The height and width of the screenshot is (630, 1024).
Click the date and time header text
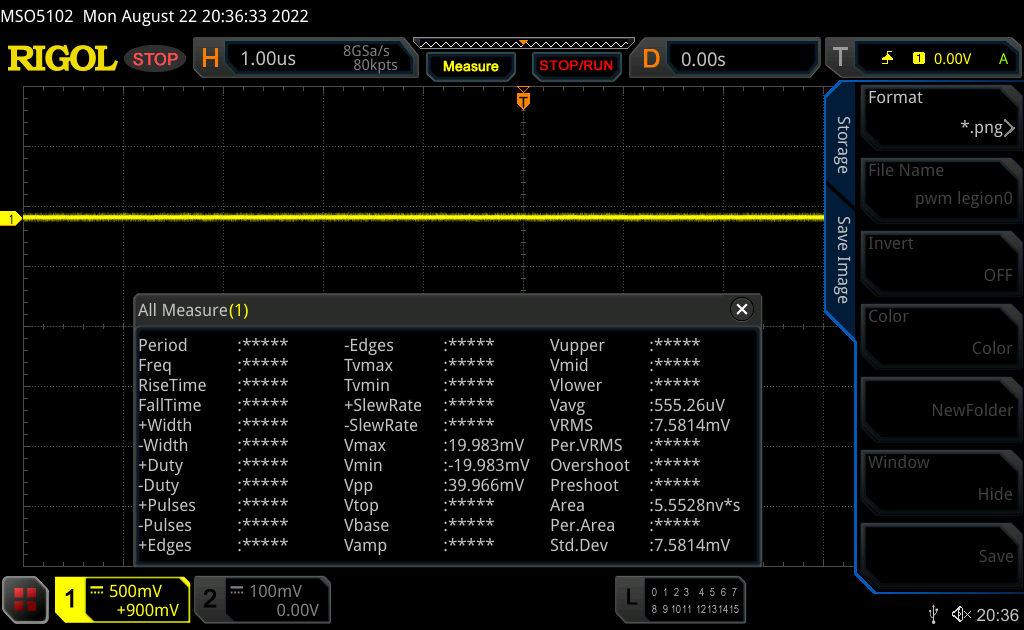pyautogui.click(x=155, y=16)
